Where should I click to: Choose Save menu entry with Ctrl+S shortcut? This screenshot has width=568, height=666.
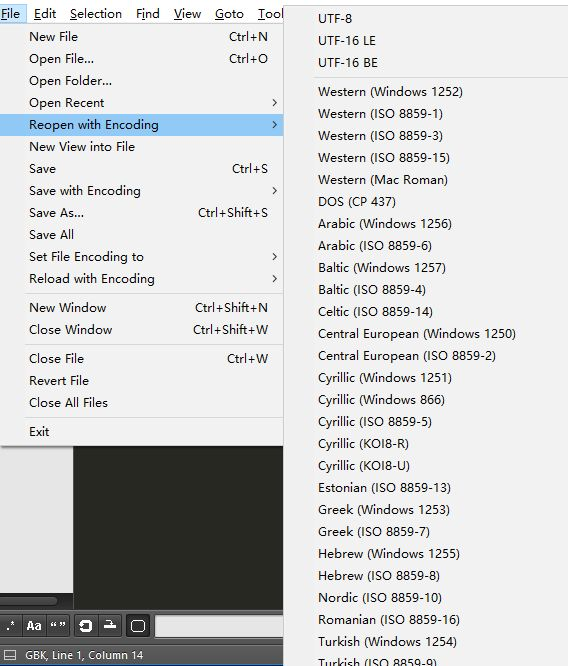click(141, 169)
